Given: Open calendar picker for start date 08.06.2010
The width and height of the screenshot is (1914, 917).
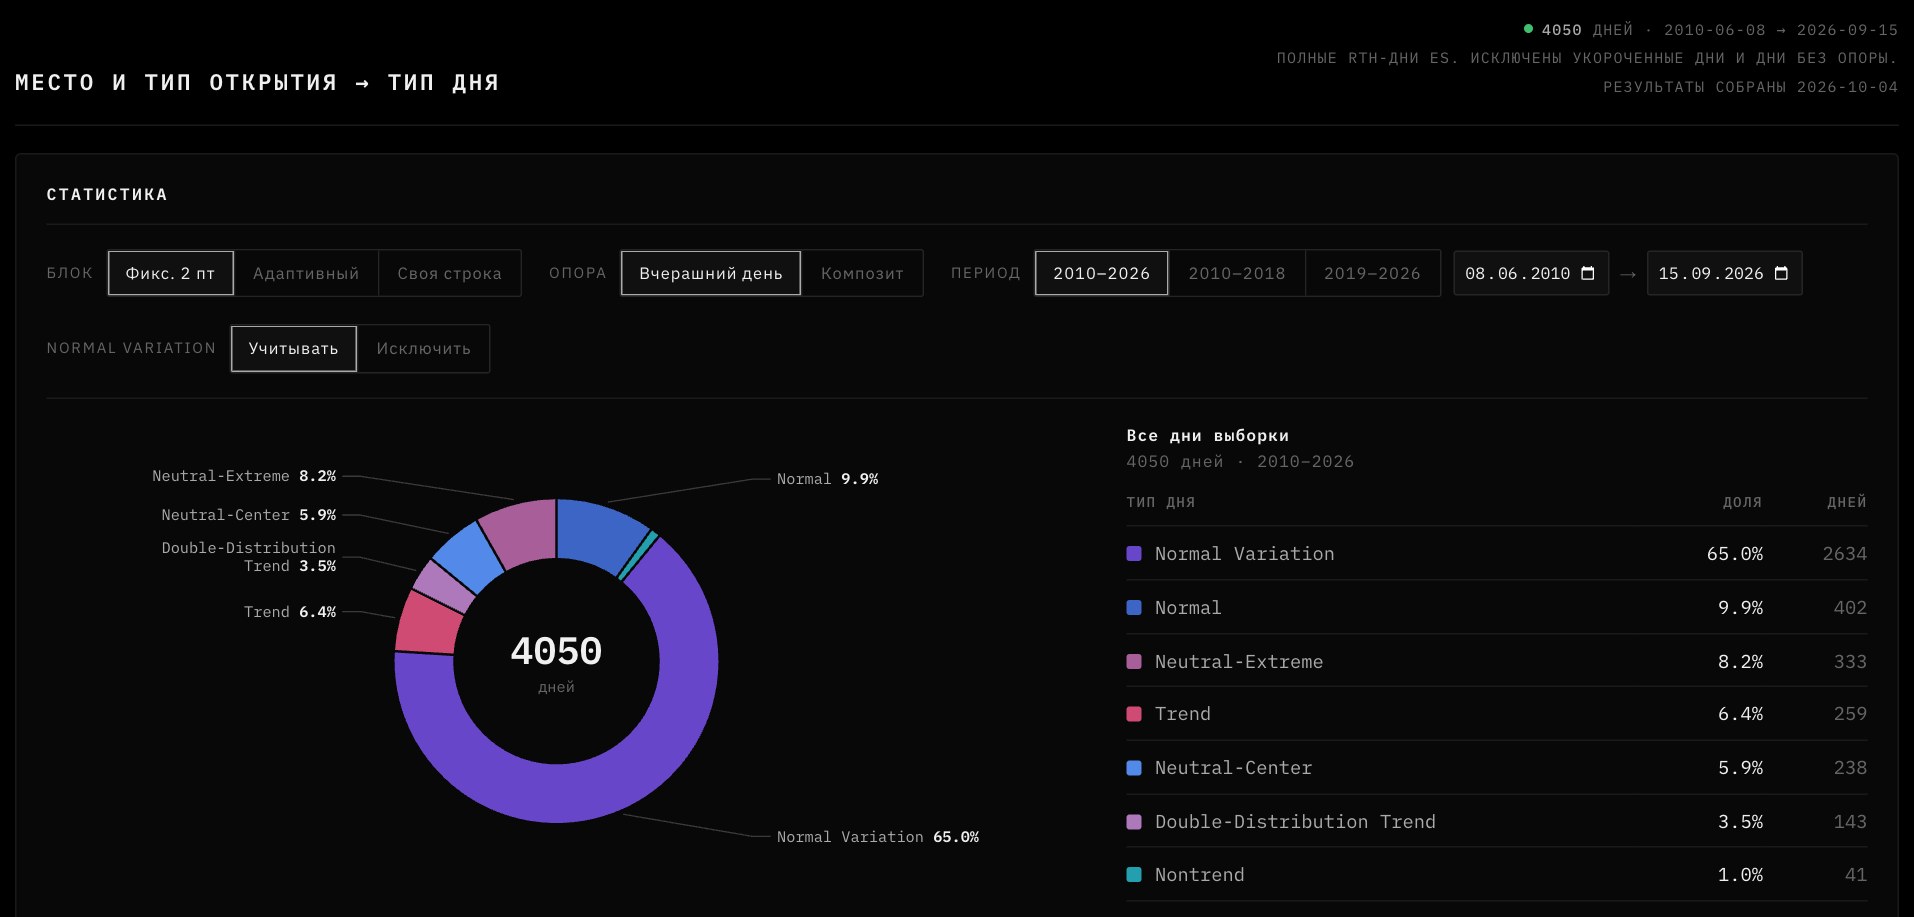Looking at the screenshot, I should point(1587,273).
